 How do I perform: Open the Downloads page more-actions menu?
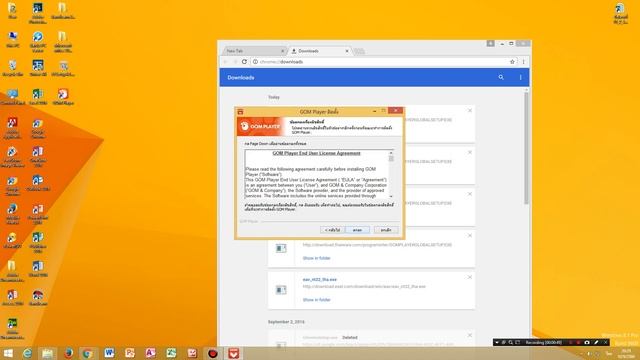(x=520, y=77)
